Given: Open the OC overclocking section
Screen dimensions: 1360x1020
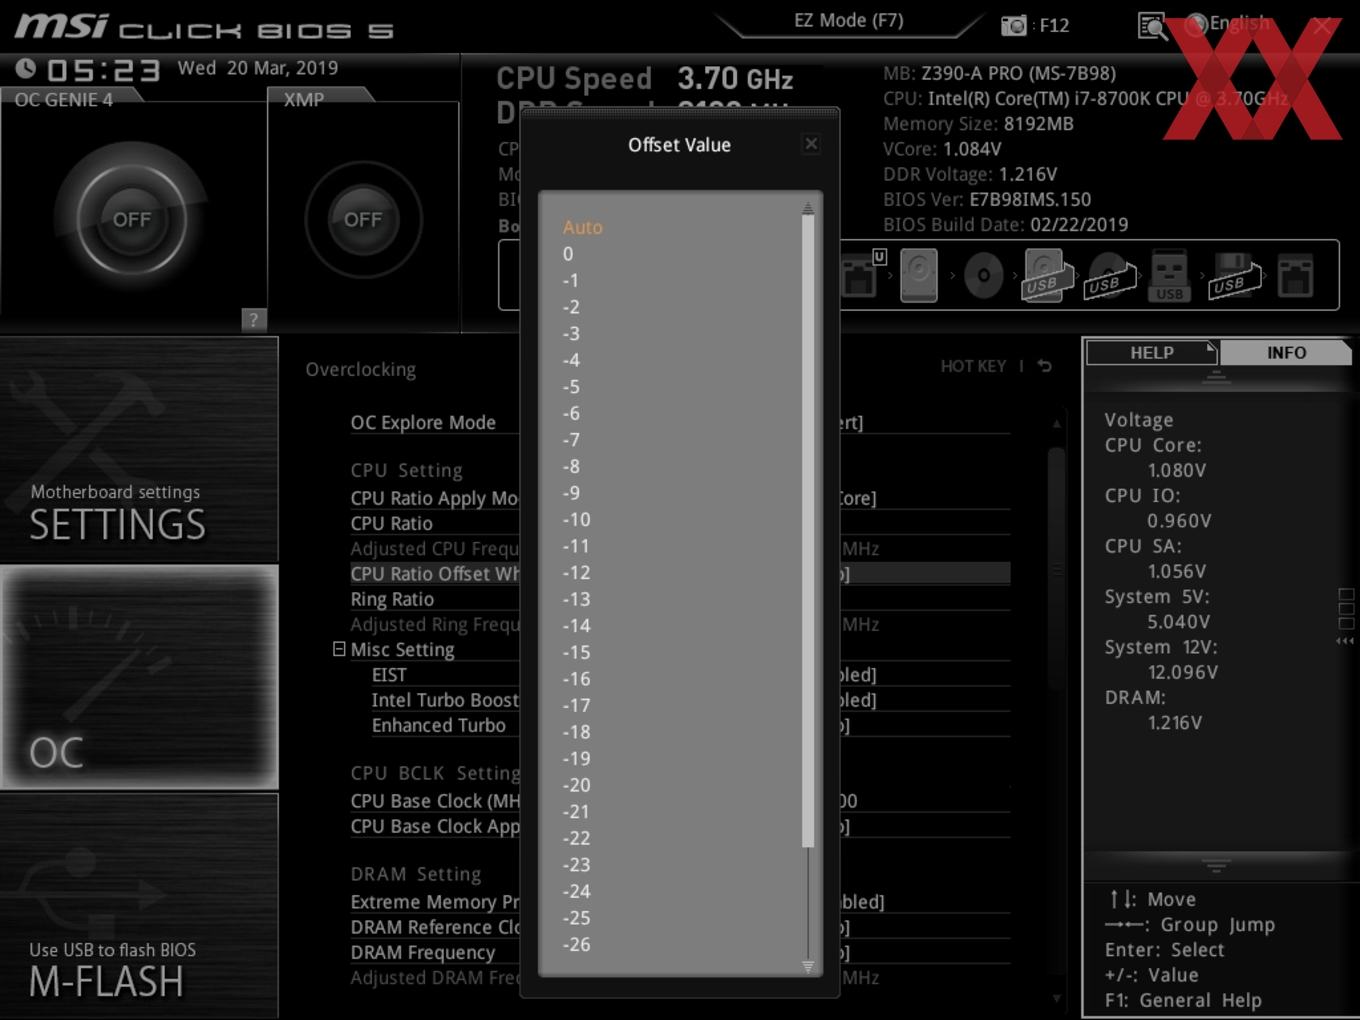Looking at the screenshot, I should (139, 677).
